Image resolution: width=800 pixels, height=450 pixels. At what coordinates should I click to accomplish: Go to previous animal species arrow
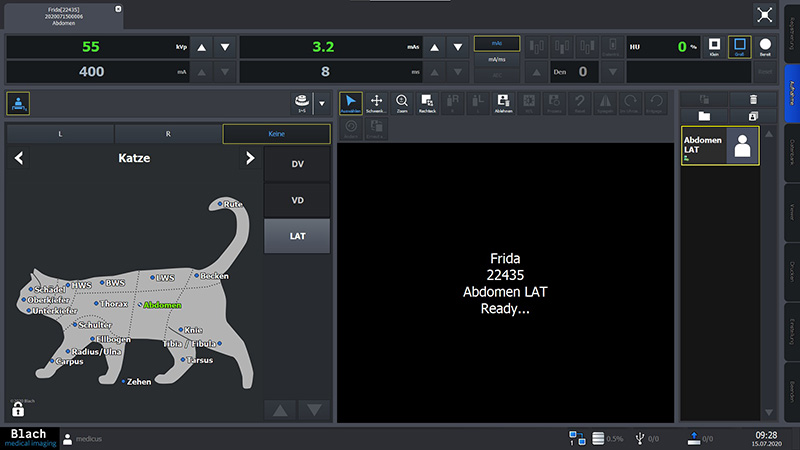[x=19, y=158]
